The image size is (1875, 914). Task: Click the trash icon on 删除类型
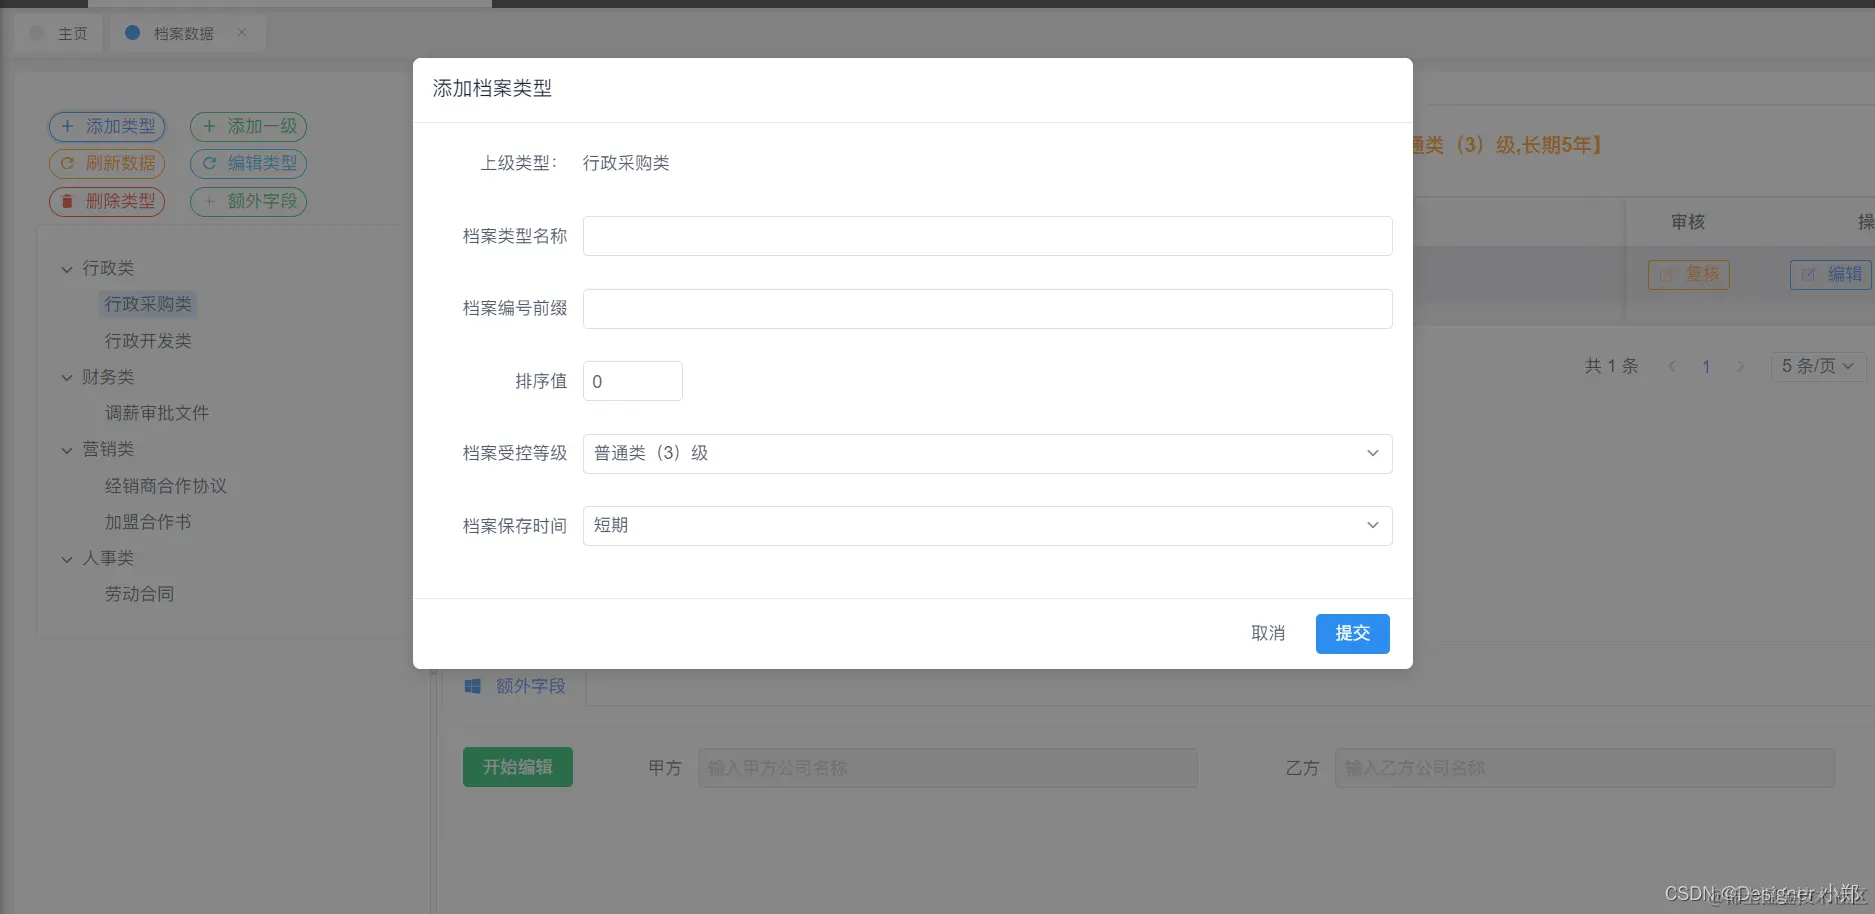pos(67,202)
